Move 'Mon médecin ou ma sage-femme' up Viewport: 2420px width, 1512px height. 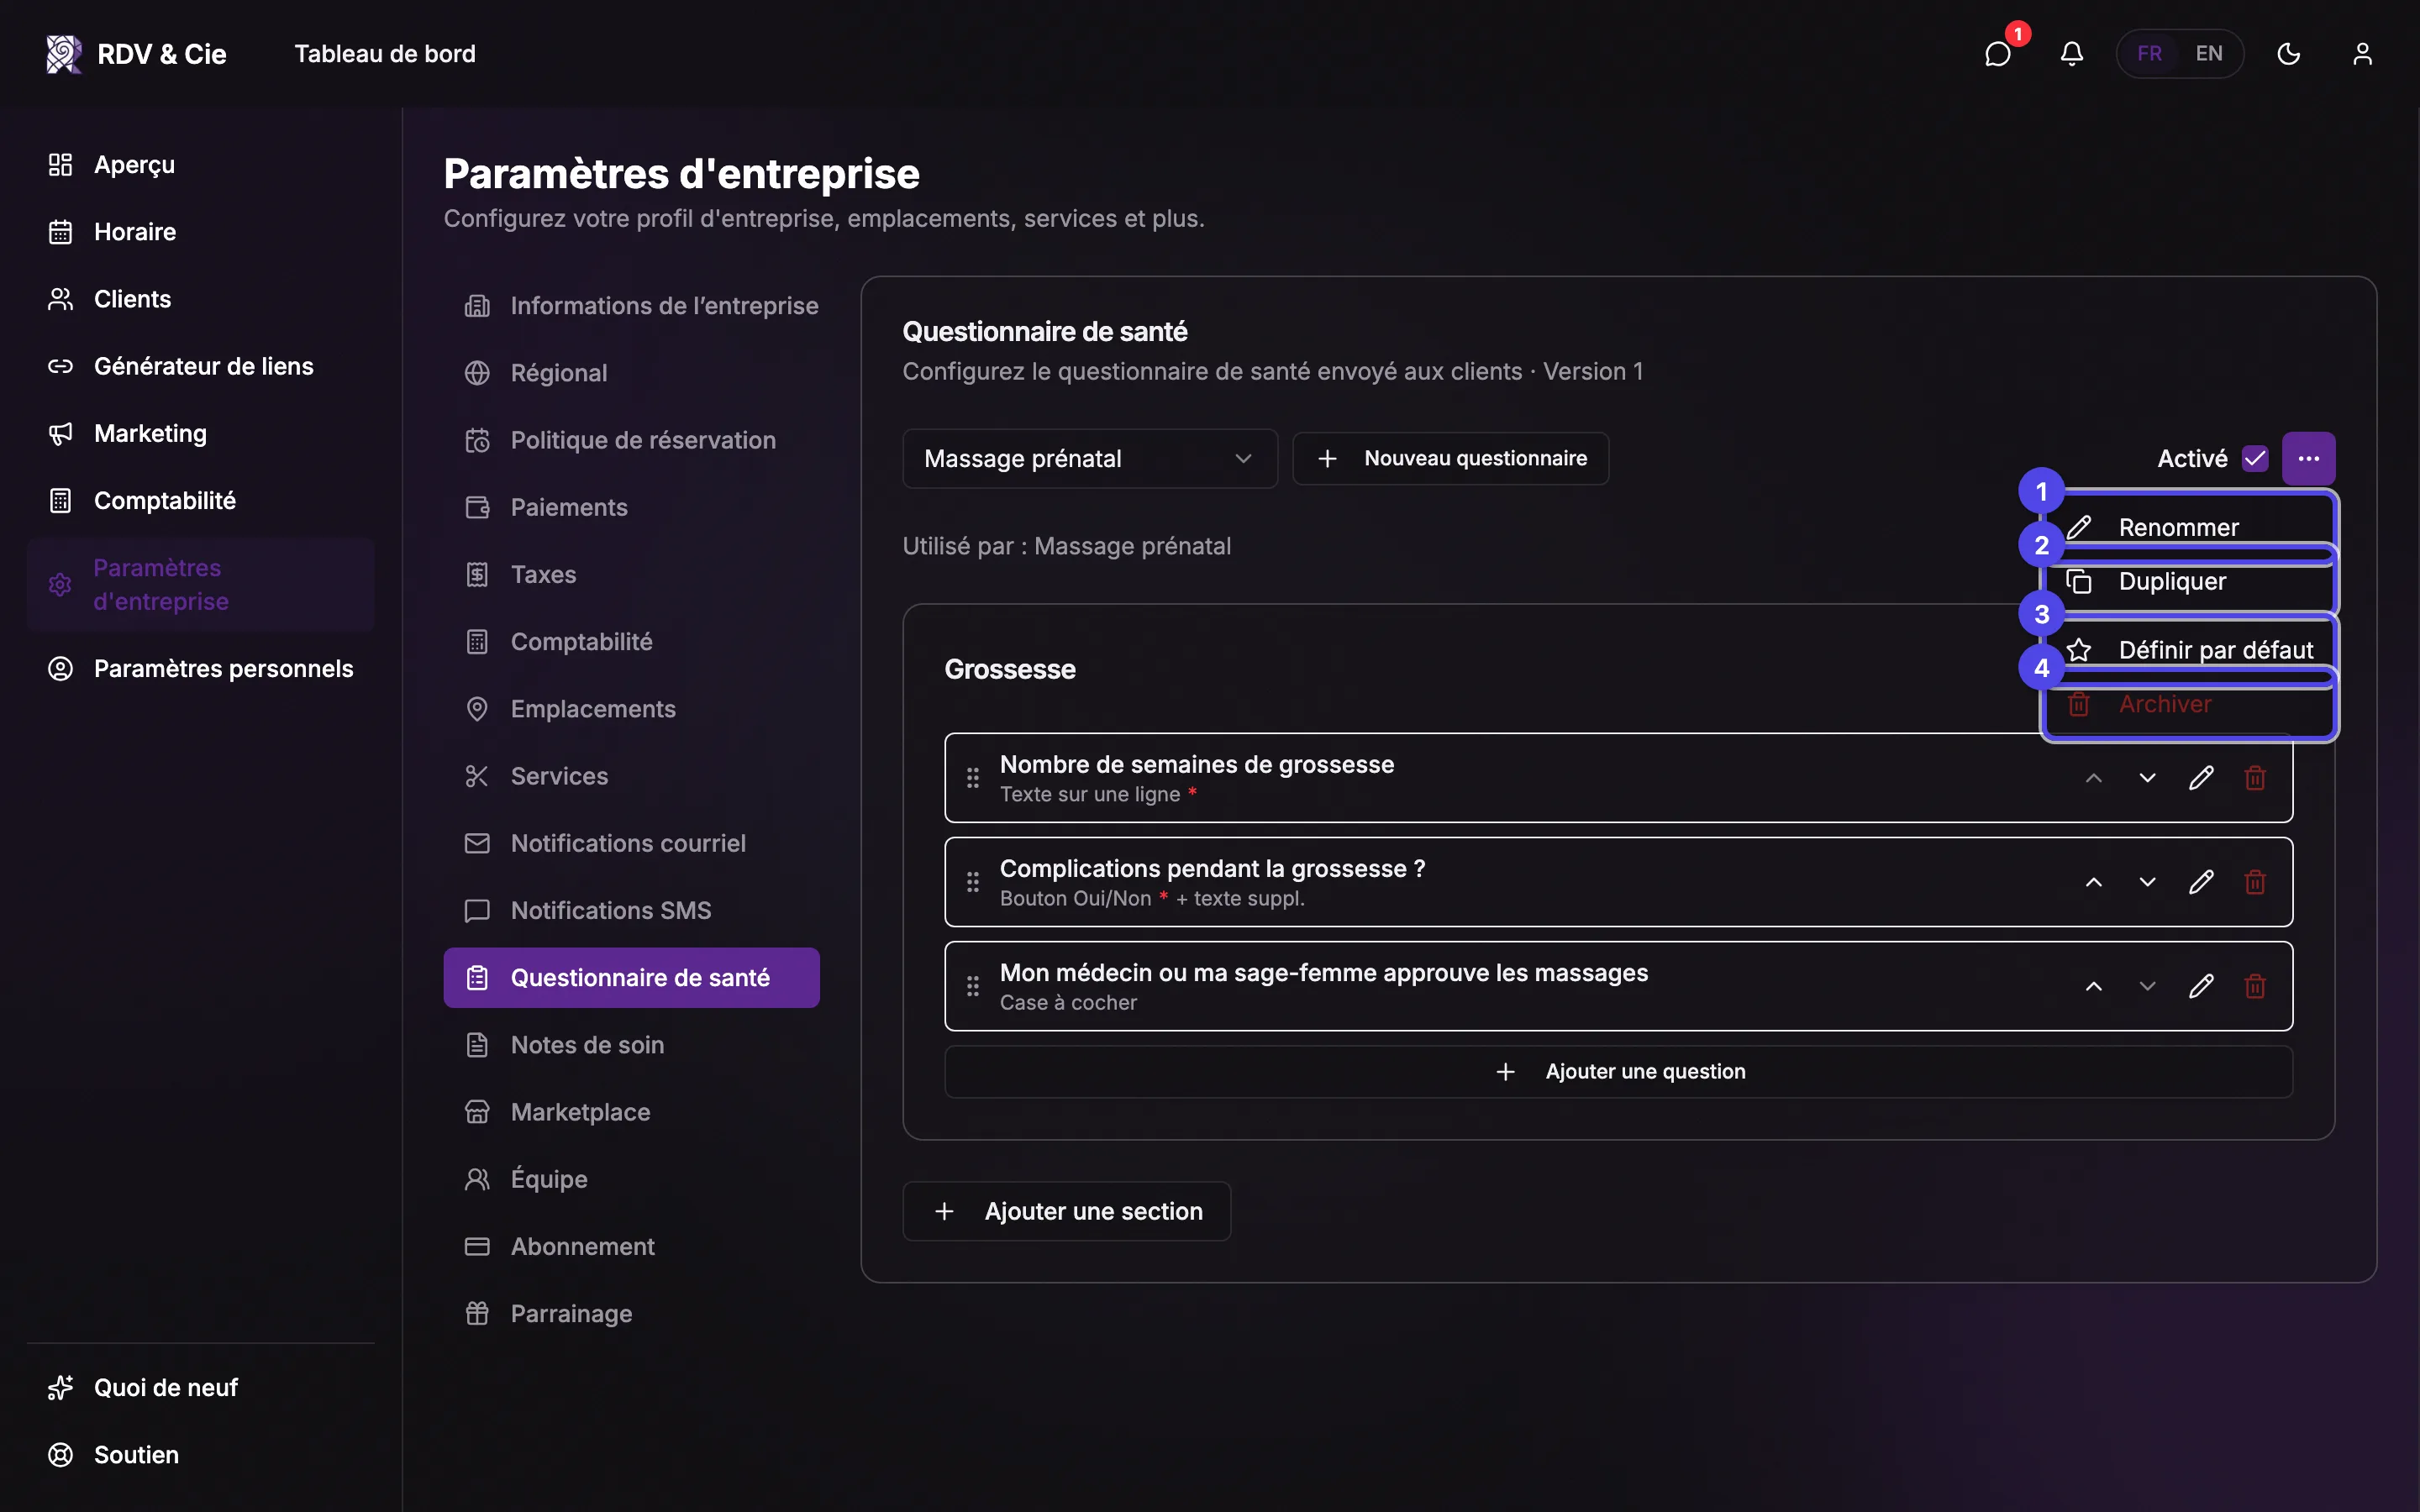coord(2093,987)
